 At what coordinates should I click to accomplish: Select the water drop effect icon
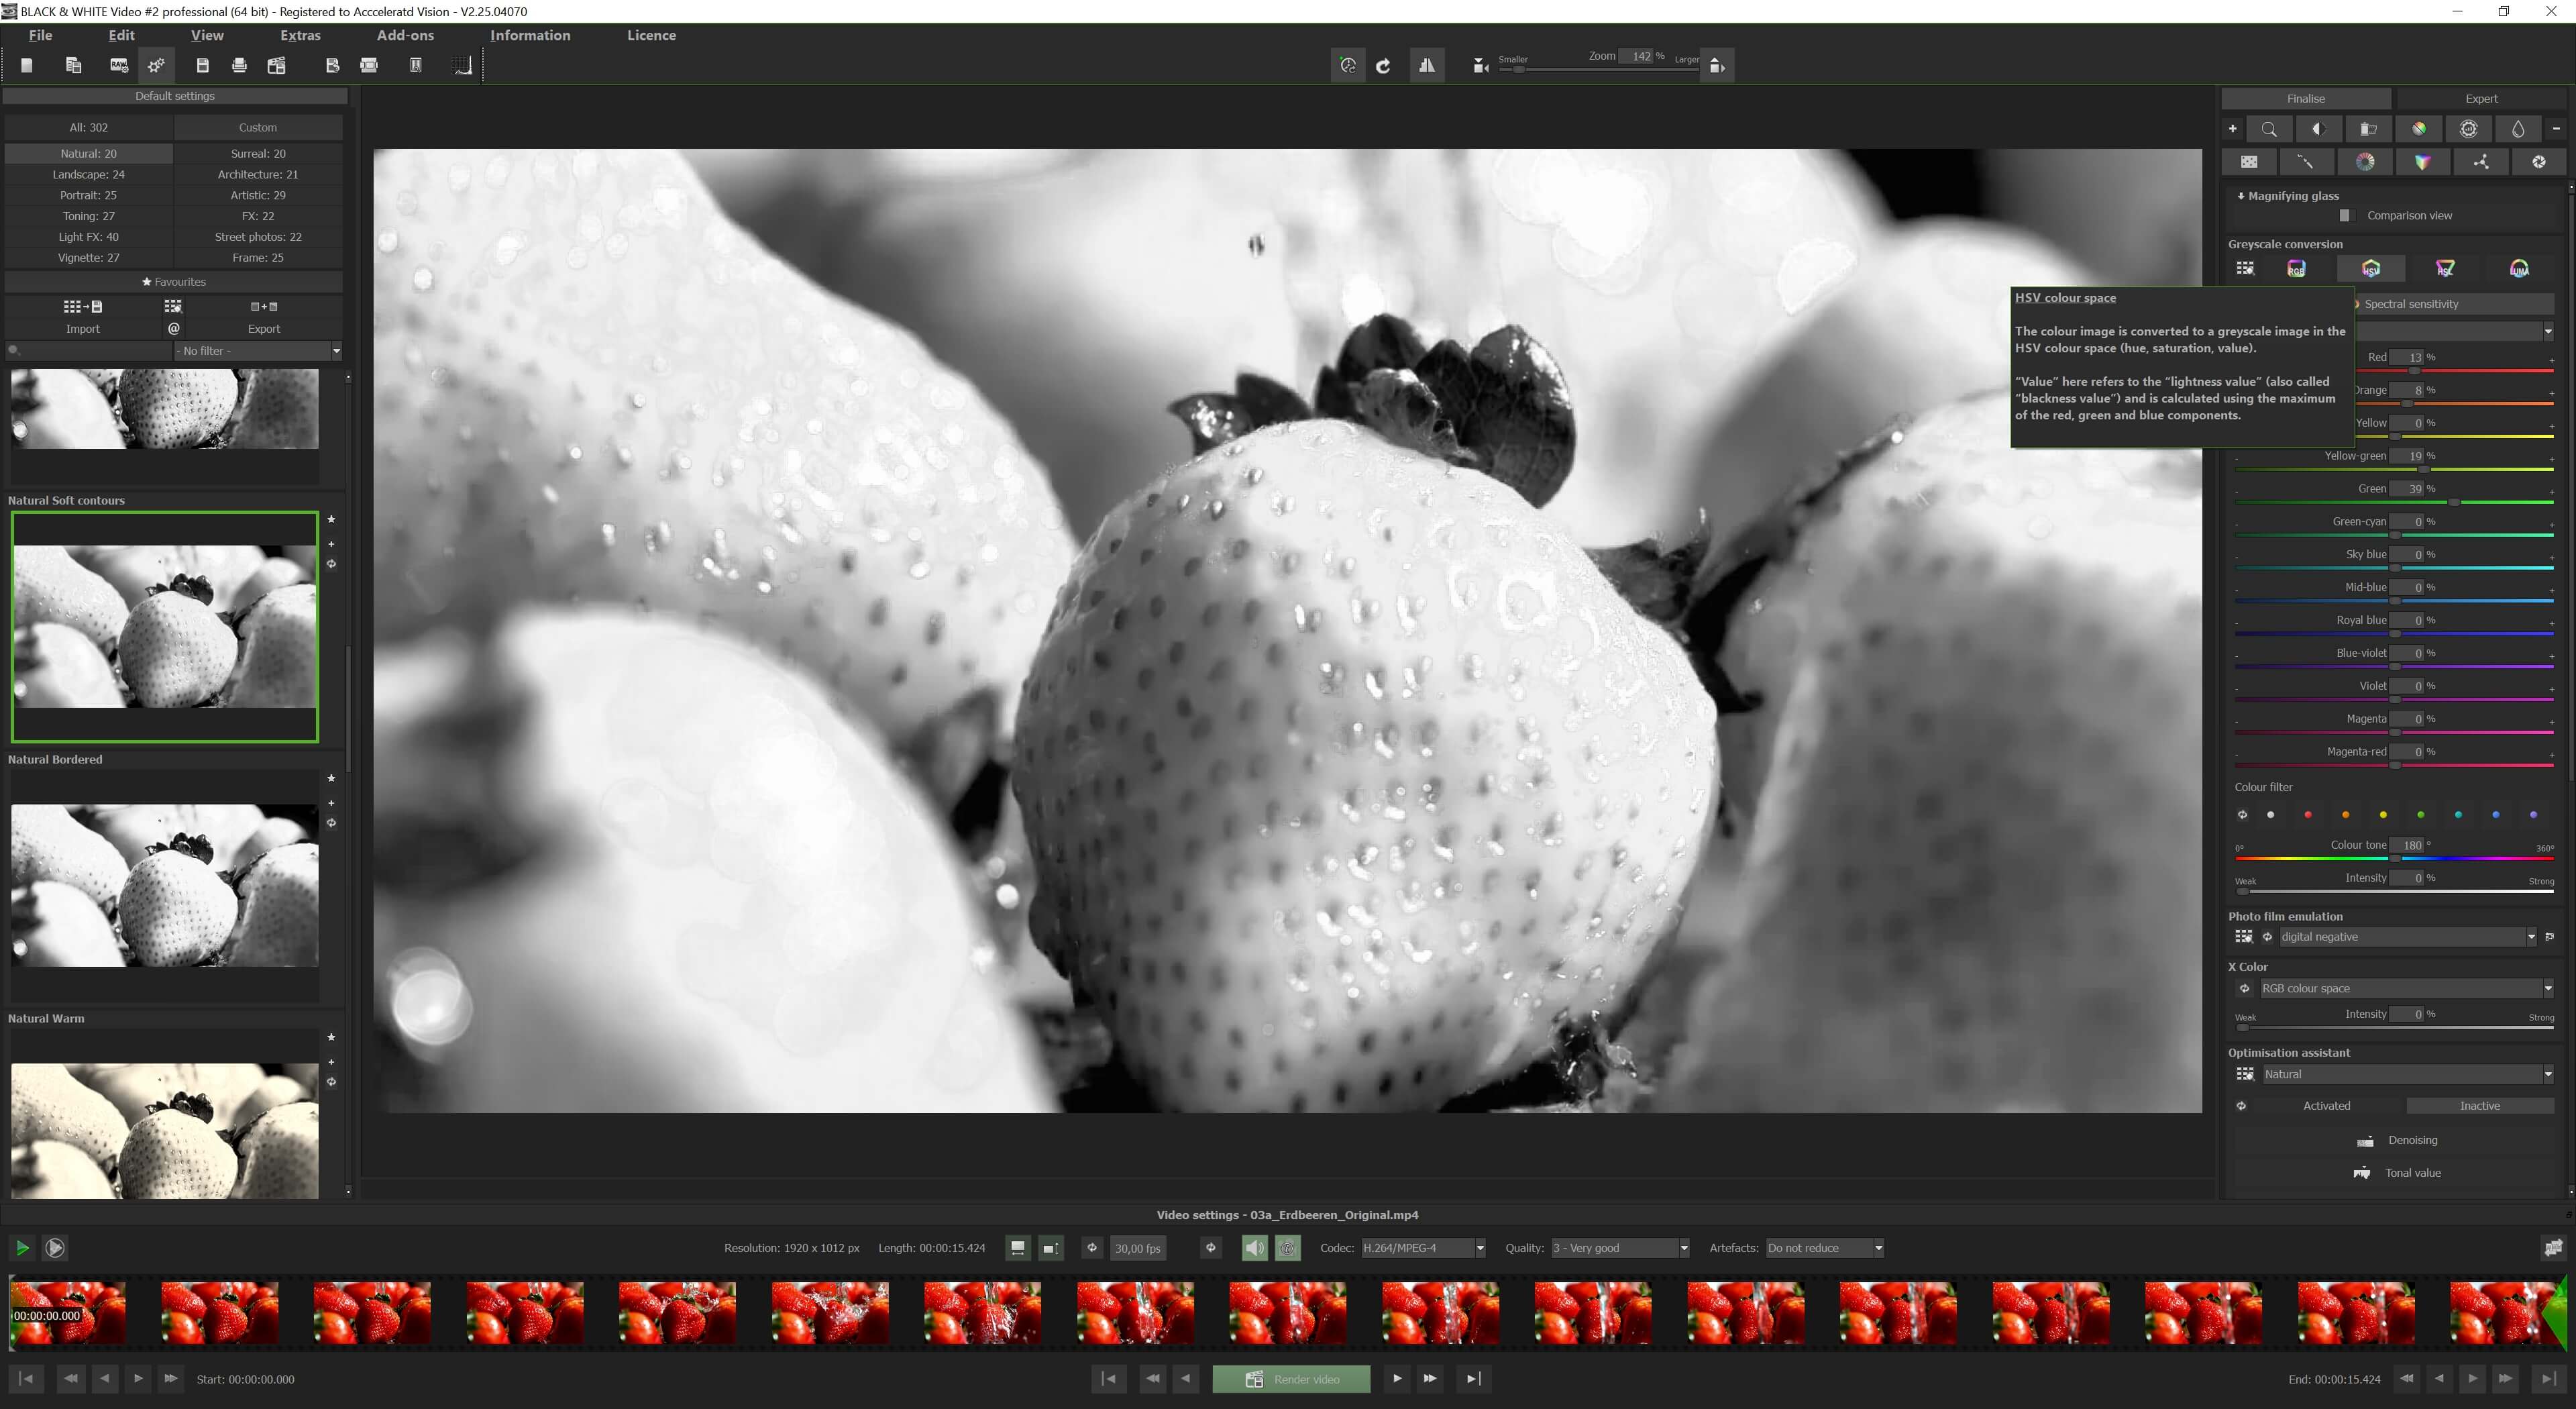pos(2518,129)
